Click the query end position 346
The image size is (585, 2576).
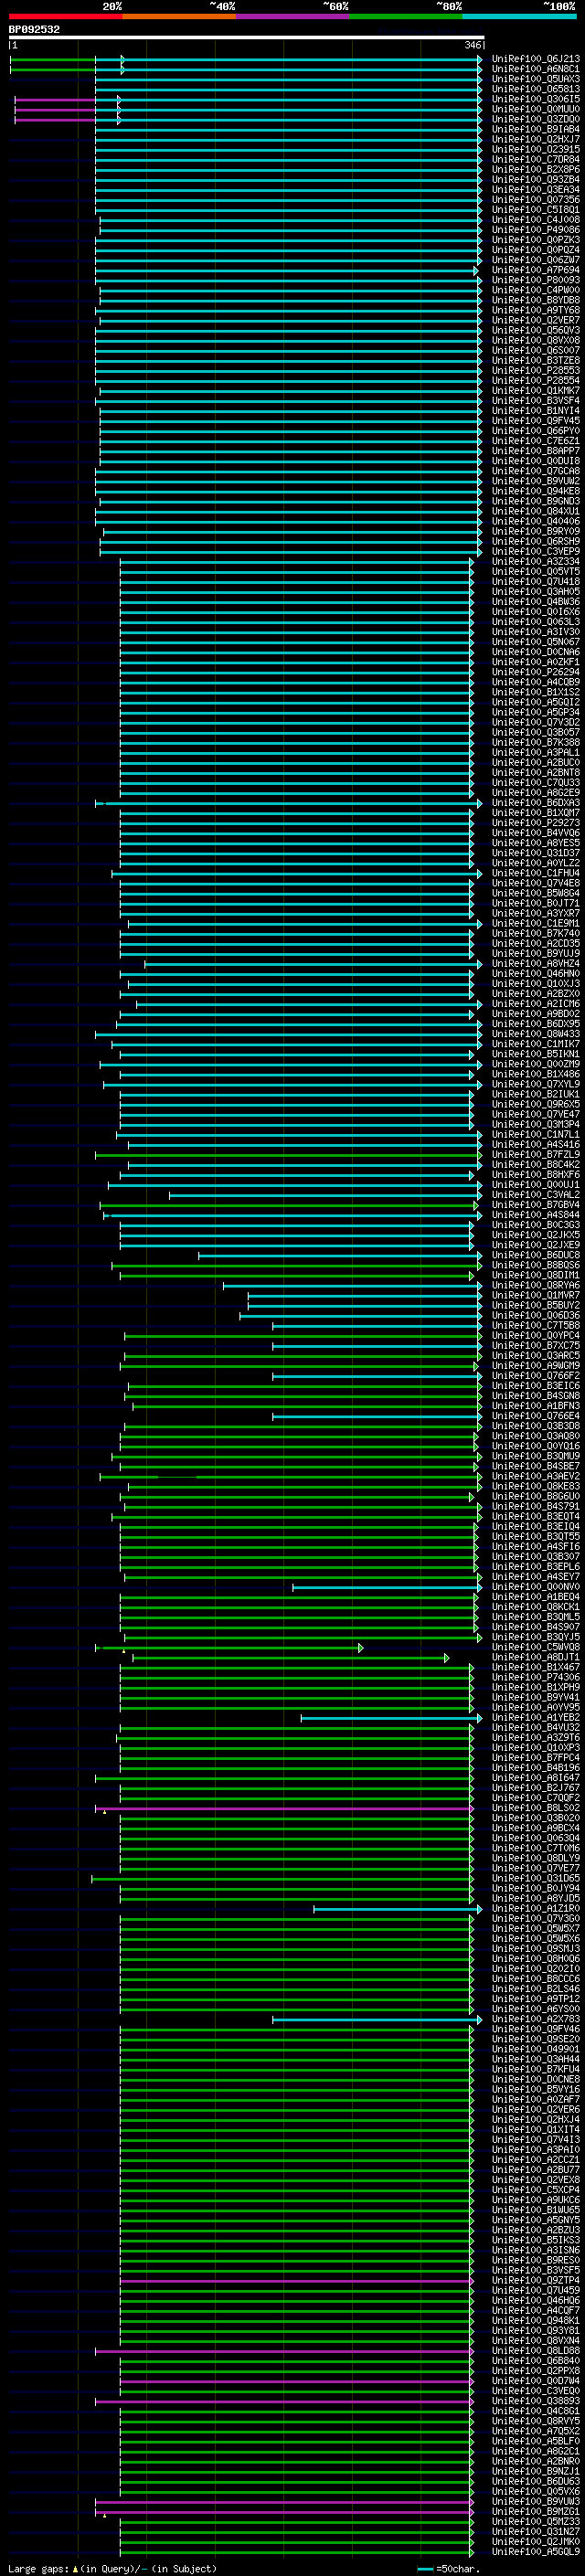(473, 46)
